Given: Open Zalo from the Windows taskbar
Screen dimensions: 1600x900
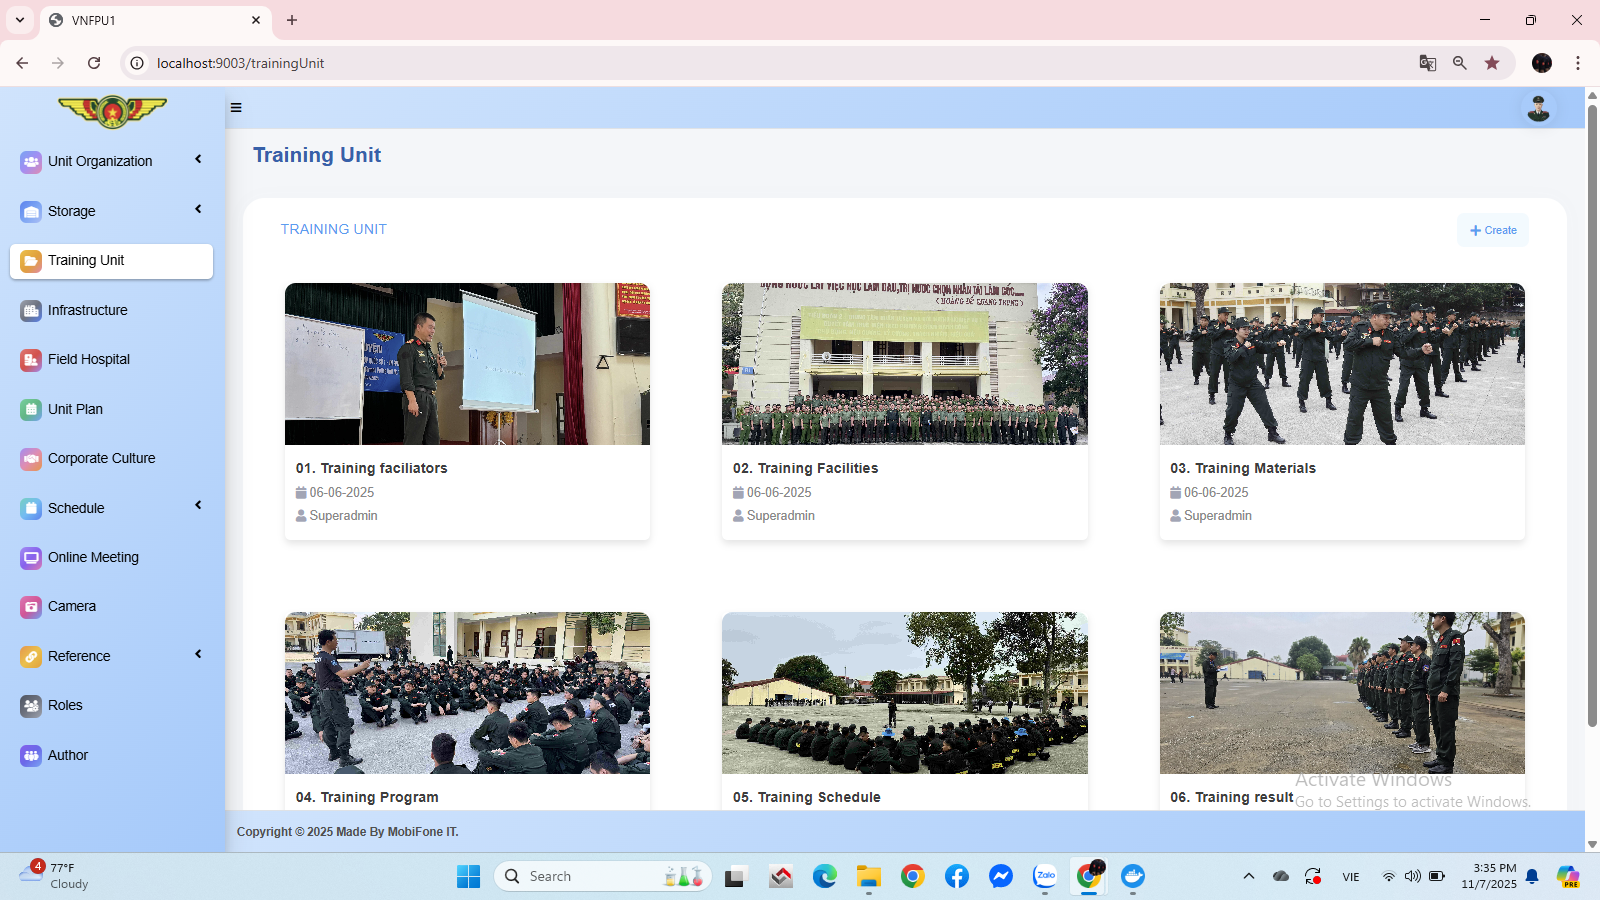Looking at the screenshot, I should tap(1044, 876).
